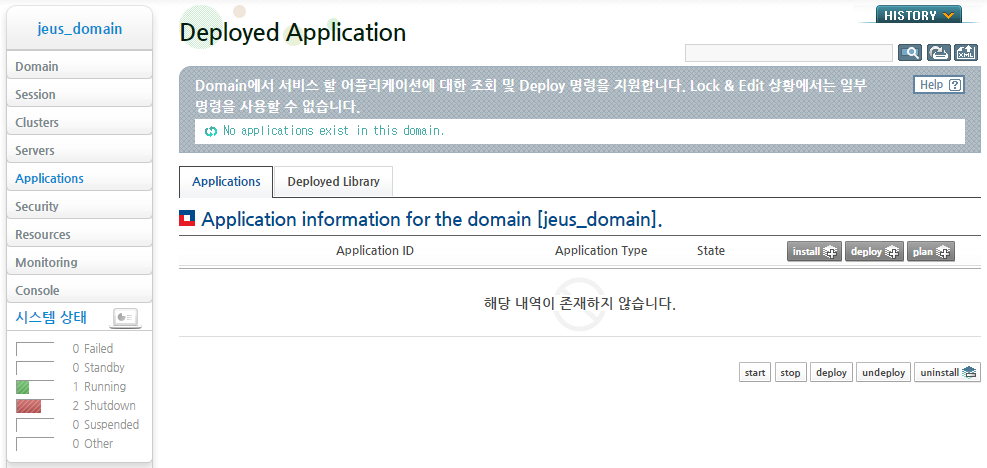Image resolution: width=987 pixels, height=468 pixels.
Task: Click the gray deploy button in table header
Action: pos(874,251)
